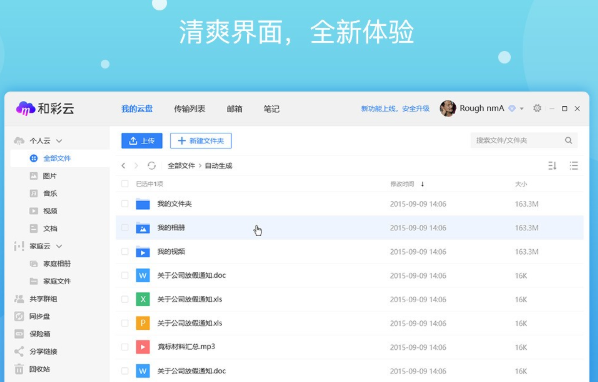
Task: Click the 新建文件夹 button
Action: pos(201,141)
